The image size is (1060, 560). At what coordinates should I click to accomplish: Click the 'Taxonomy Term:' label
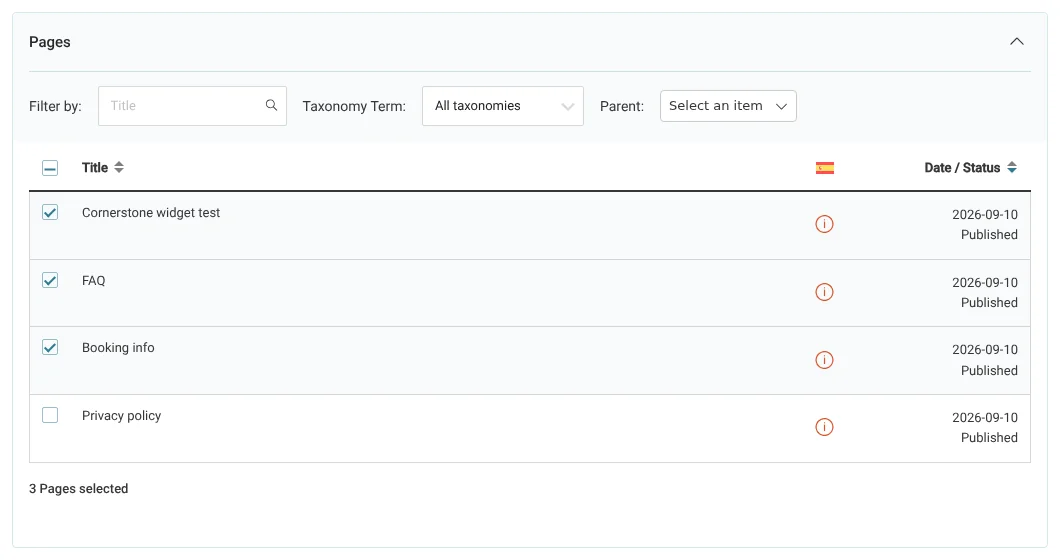point(354,106)
